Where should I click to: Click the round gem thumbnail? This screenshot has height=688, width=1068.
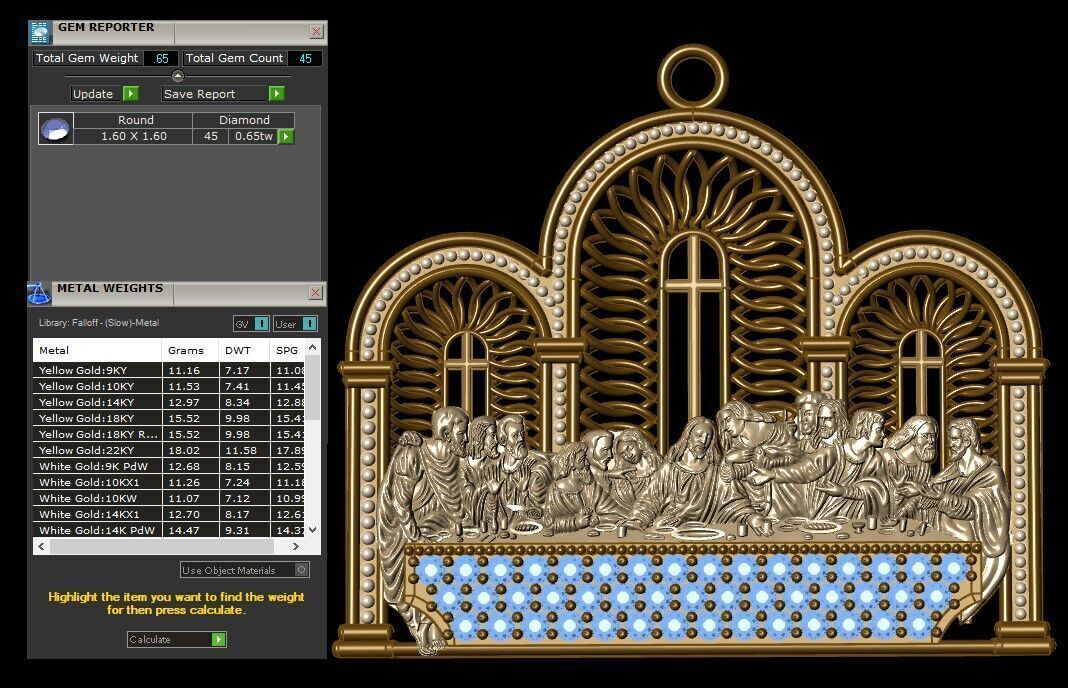tap(56, 128)
